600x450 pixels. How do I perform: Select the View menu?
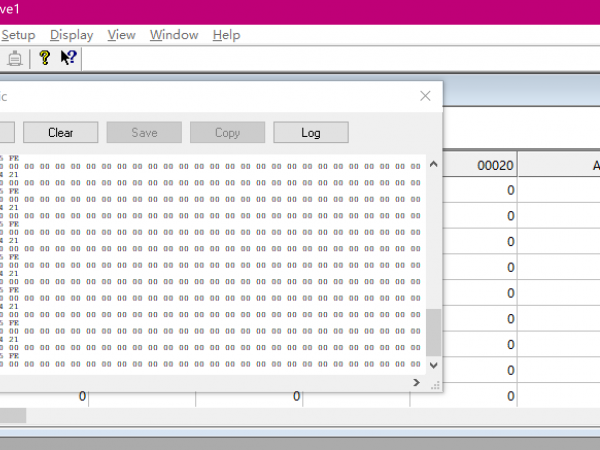(x=121, y=35)
